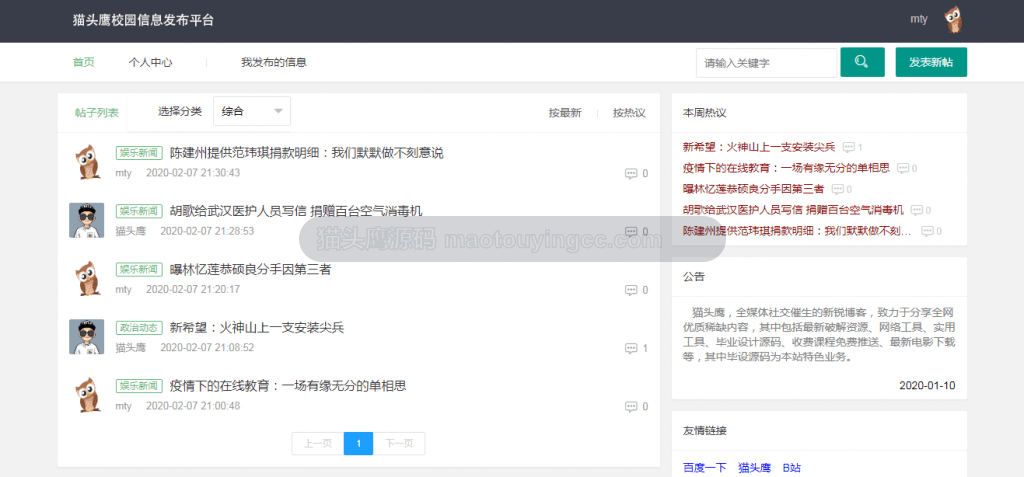Click the mty username in the header
Screen dimensions: 1024x477
point(919,19)
